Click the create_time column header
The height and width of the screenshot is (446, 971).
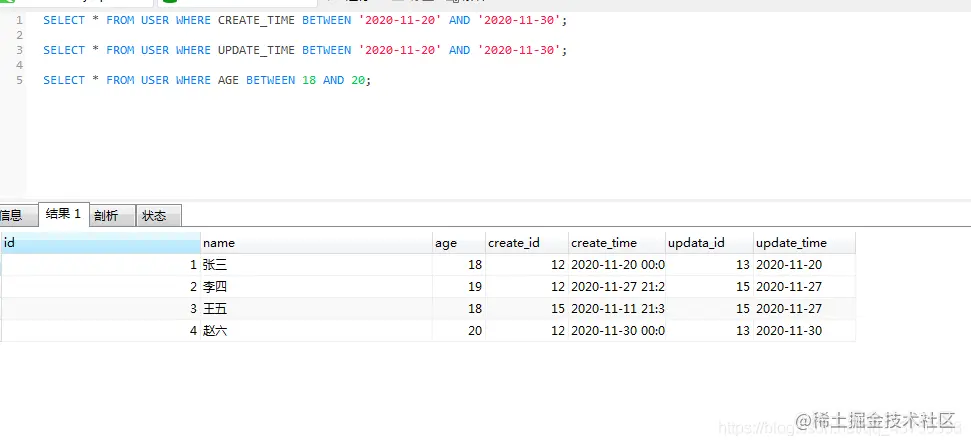coord(617,243)
